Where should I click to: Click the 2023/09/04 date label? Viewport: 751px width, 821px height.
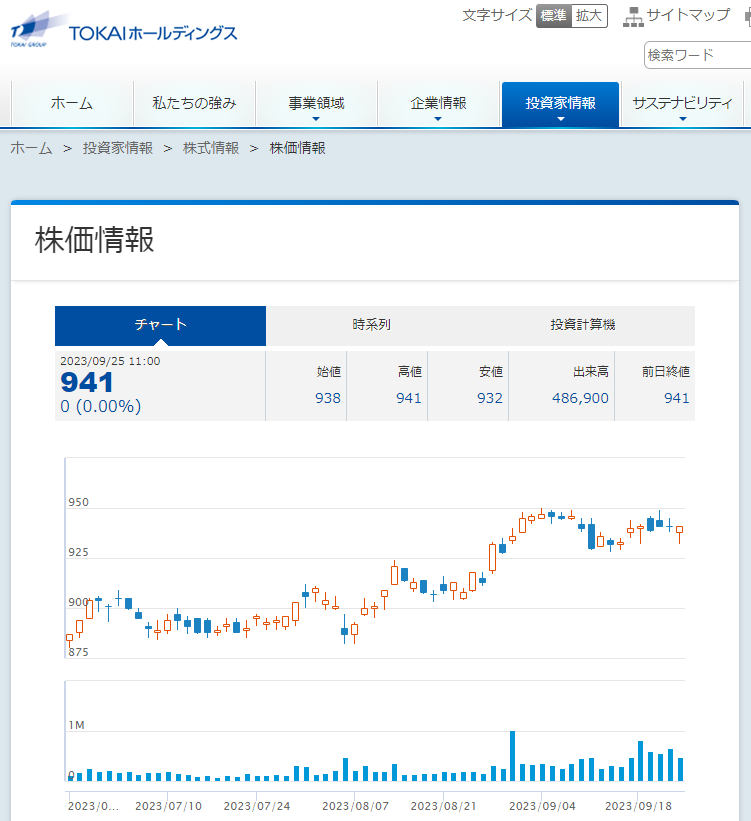[x=542, y=806]
